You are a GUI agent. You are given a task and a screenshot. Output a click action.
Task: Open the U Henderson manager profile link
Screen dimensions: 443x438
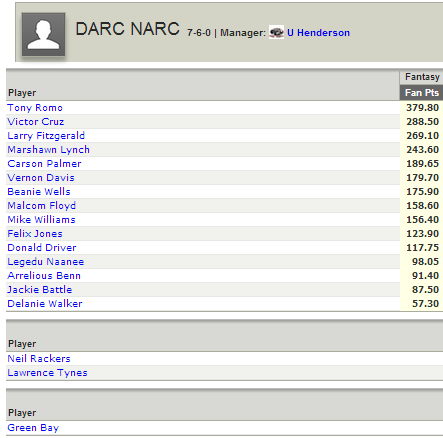318,33
